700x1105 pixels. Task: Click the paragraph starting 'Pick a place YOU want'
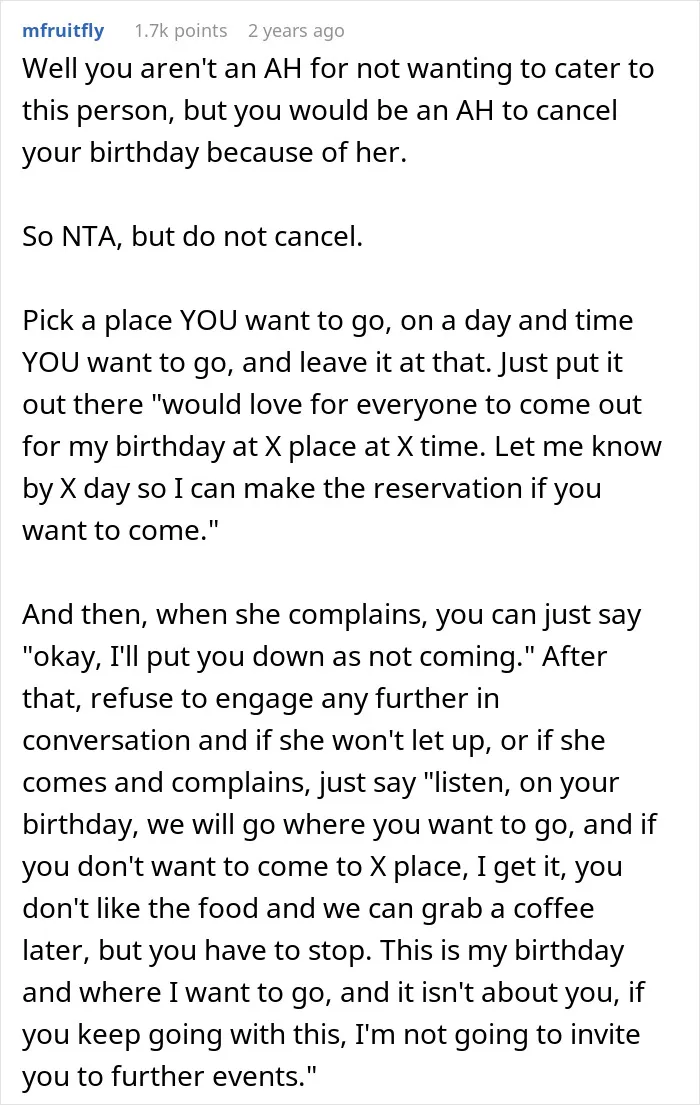(342, 425)
